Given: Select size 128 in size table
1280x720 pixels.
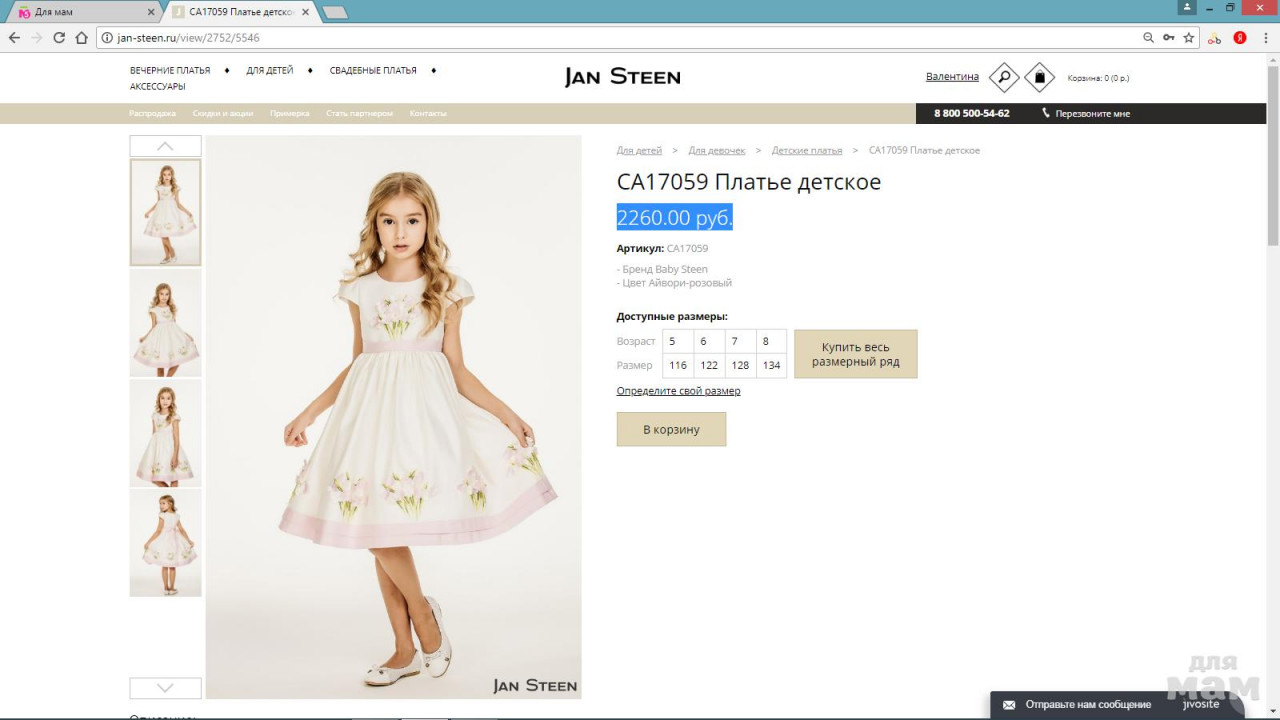Looking at the screenshot, I should point(740,366).
